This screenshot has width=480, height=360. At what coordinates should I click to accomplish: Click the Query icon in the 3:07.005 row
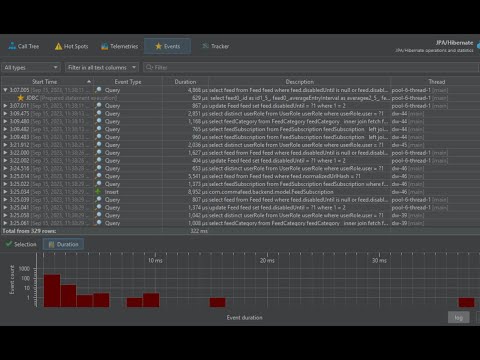tap(99, 90)
